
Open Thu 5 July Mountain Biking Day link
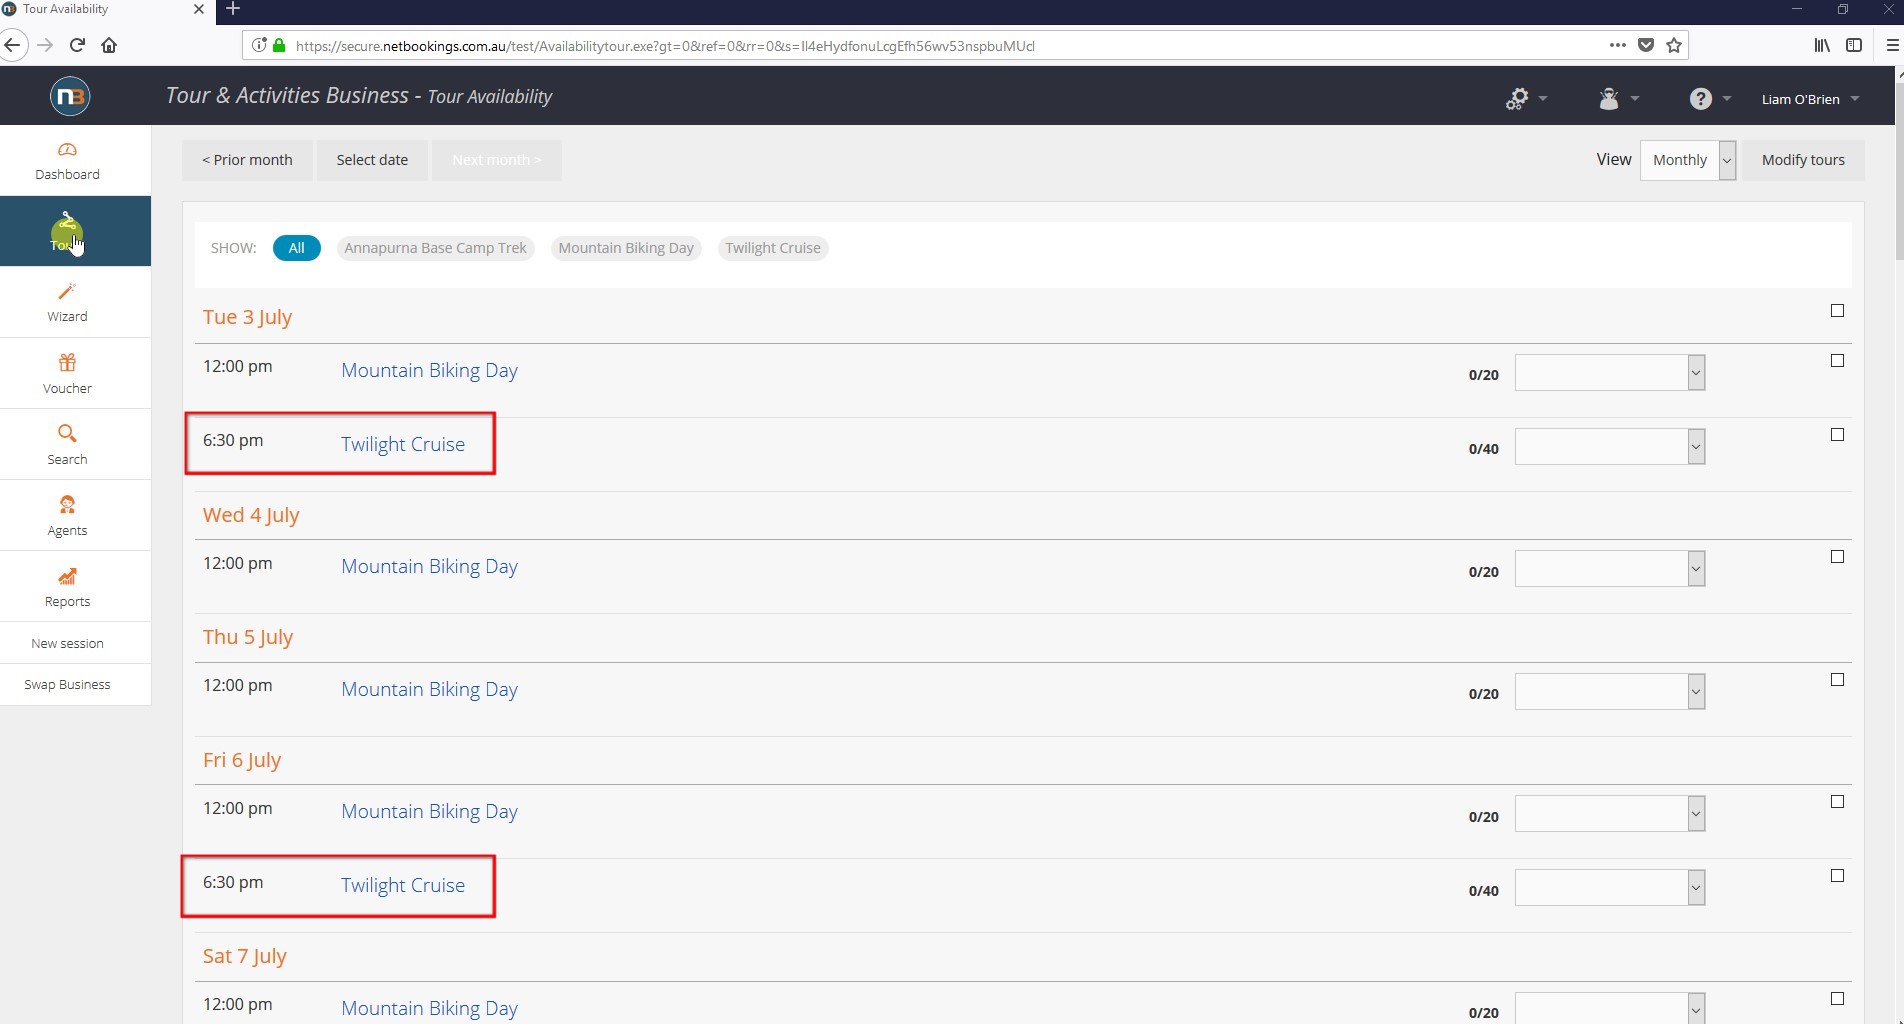(x=429, y=689)
